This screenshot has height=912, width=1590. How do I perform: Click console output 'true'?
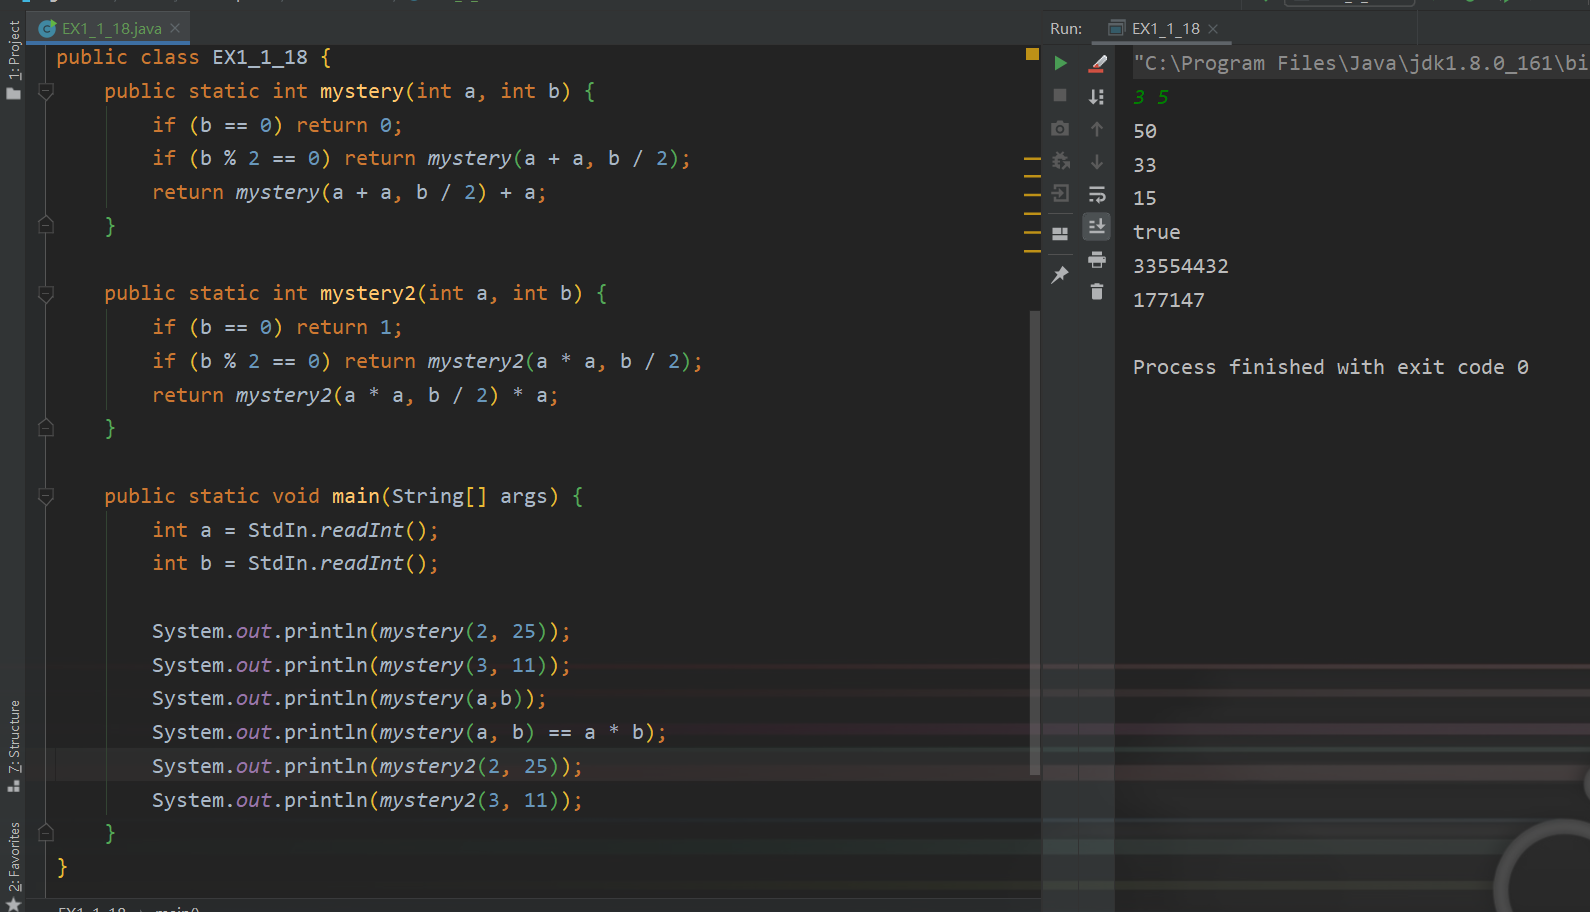pos(1157,232)
